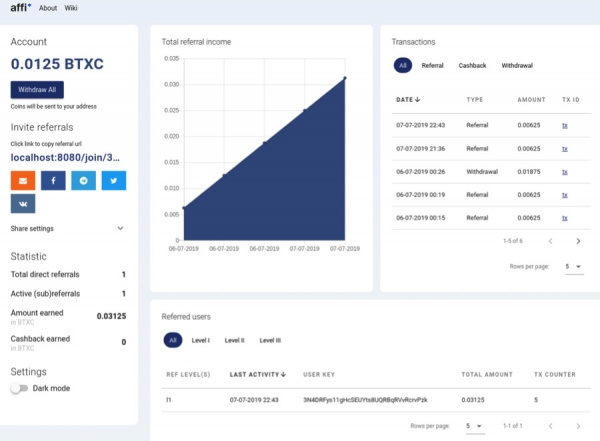Viewport: 600px width, 441px height.
Task: Click the affi logo
Action: coord(20,8)
